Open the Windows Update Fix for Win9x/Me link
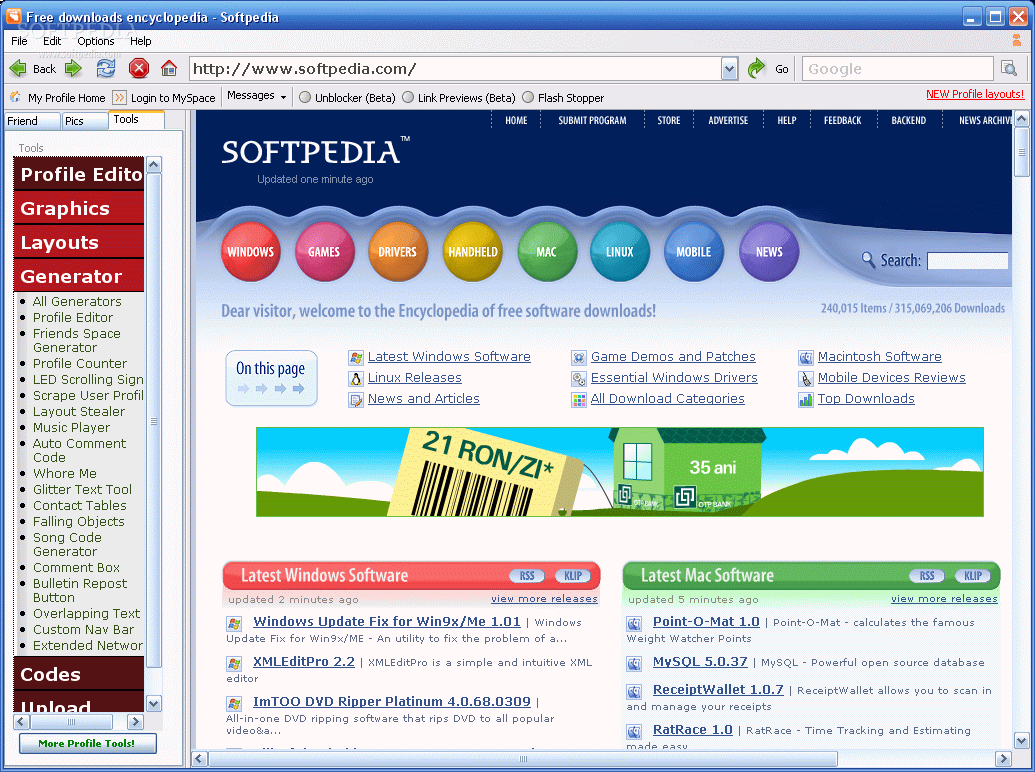Image resolution: width=1035 pixels, height=772 pixels. tap(387, 621)
